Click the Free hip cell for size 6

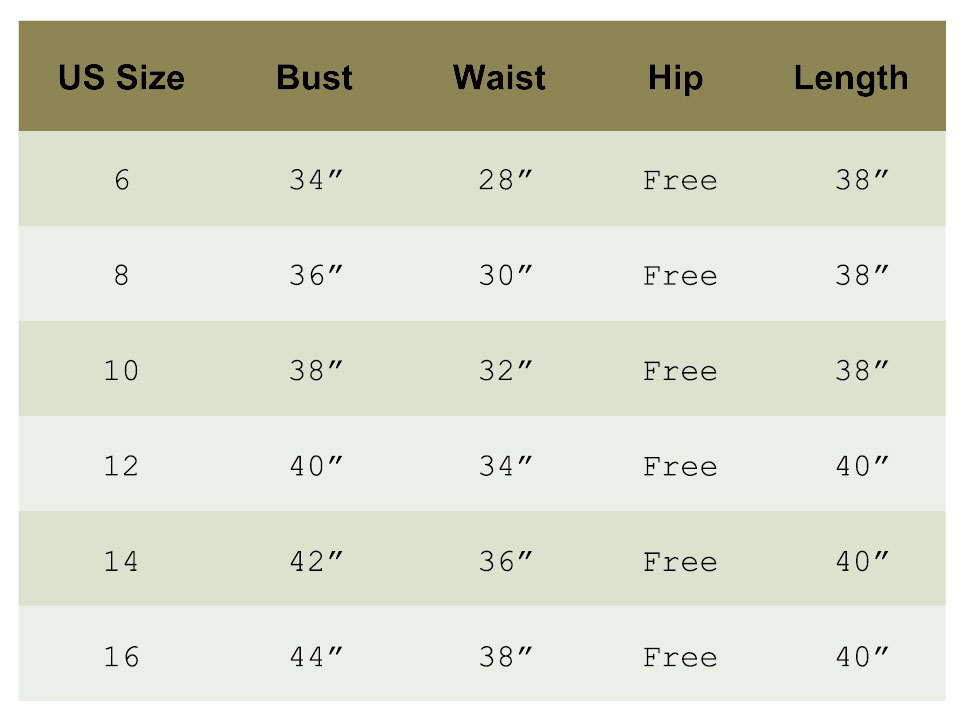click(x=680, y=181)
